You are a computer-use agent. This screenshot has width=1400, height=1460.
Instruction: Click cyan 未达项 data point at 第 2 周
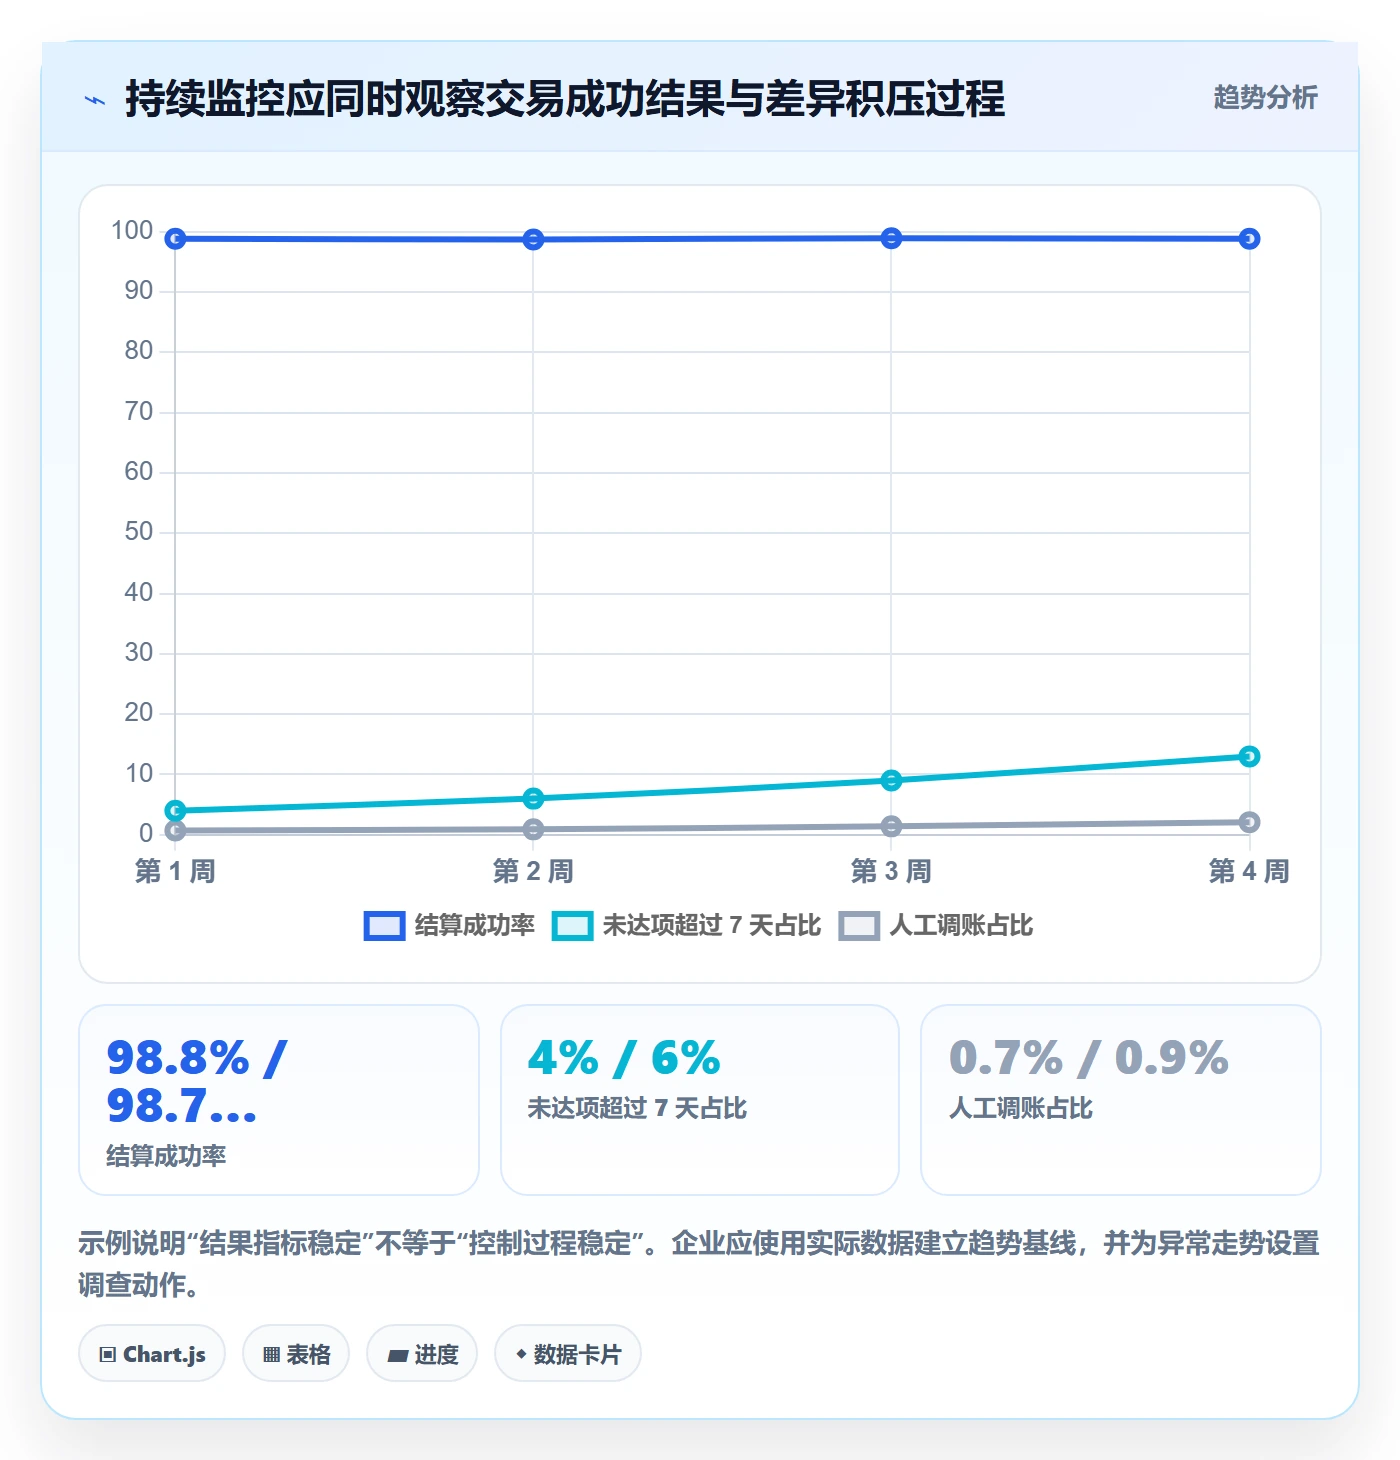coord(533,798)
